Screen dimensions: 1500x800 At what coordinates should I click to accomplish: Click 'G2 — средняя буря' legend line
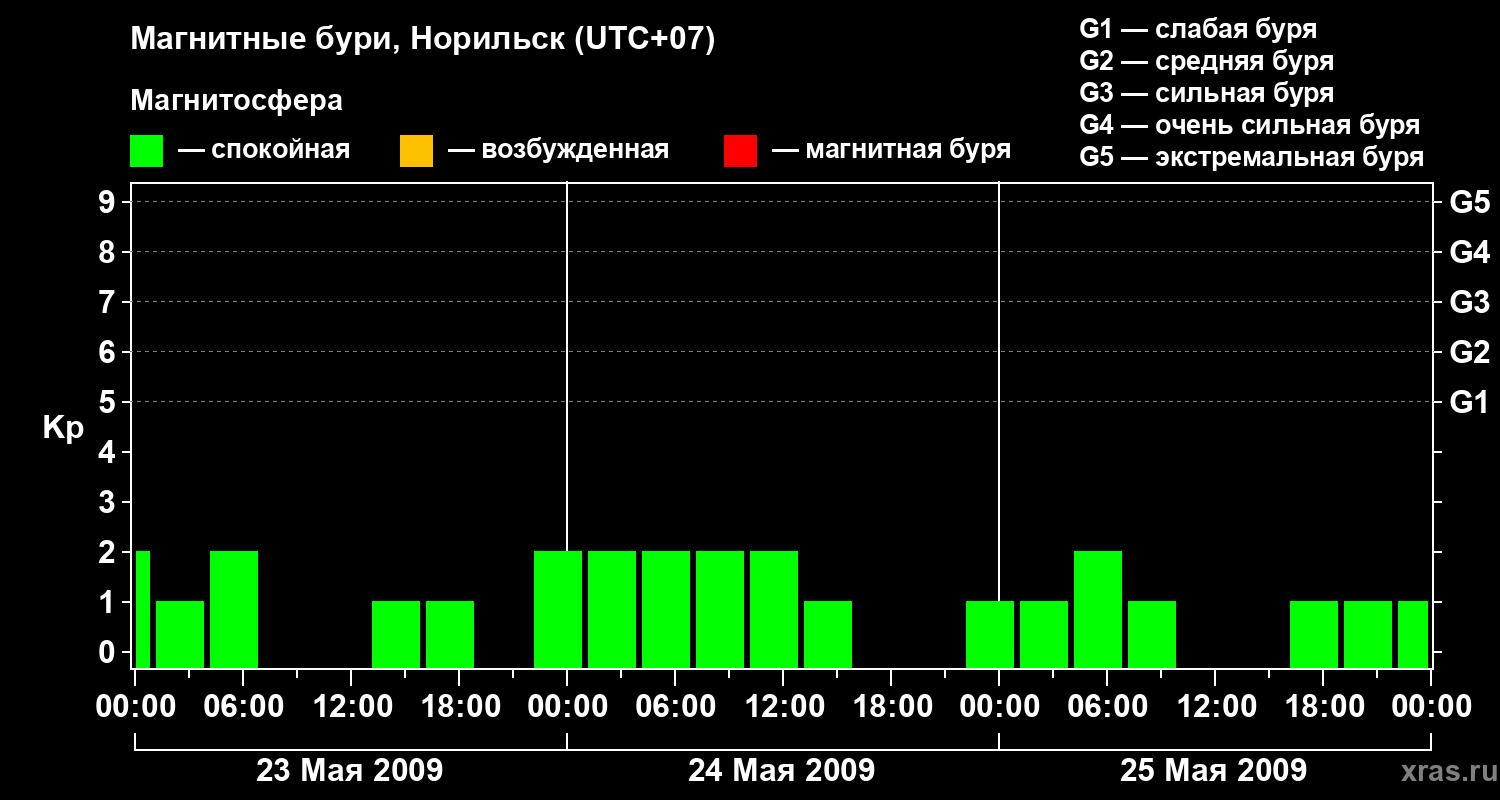coord(1206,61)
